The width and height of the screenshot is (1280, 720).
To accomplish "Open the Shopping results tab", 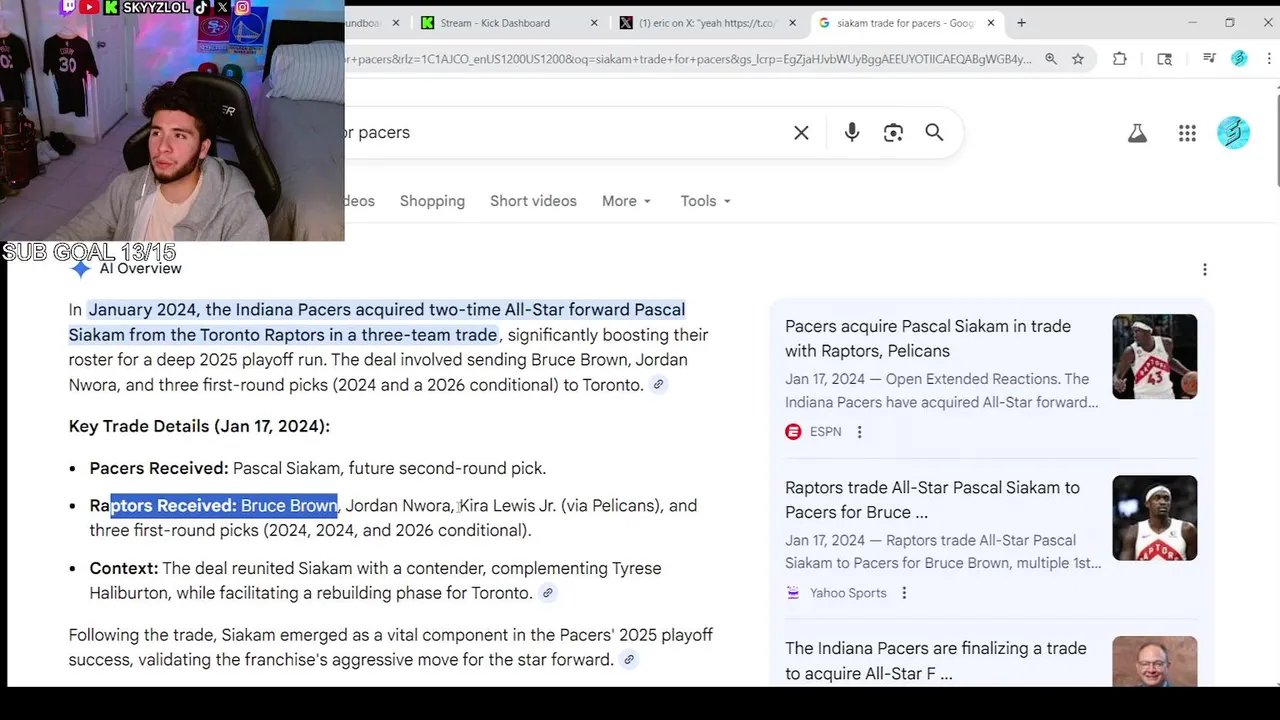I will 432,201.
